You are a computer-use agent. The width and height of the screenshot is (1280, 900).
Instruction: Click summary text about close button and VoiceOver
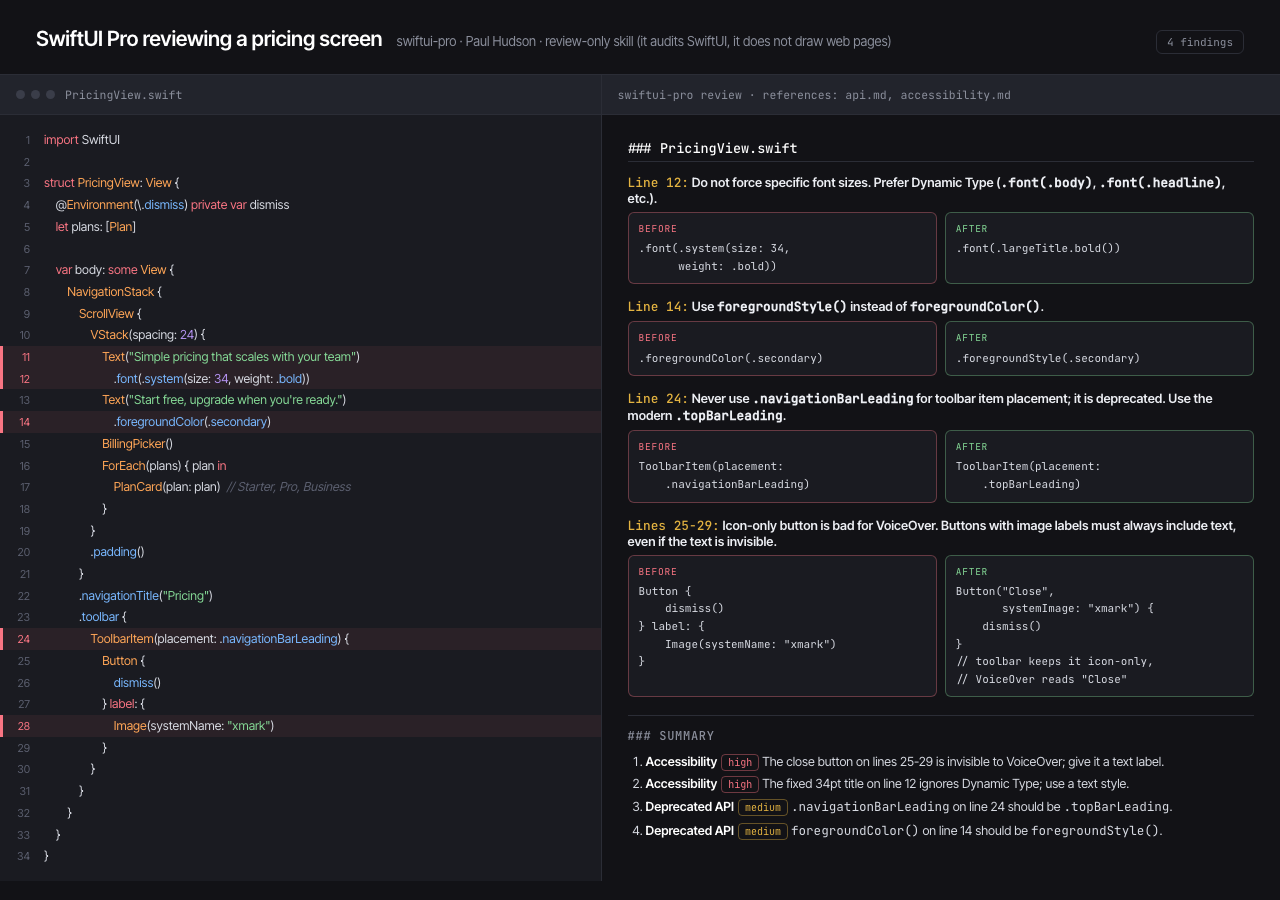[963, 762]
